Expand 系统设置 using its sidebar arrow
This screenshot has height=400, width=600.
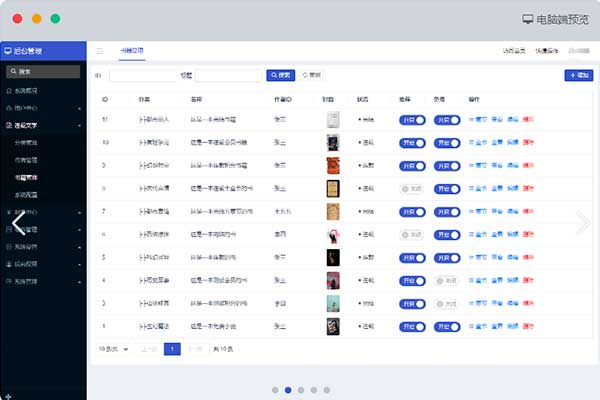79,247
